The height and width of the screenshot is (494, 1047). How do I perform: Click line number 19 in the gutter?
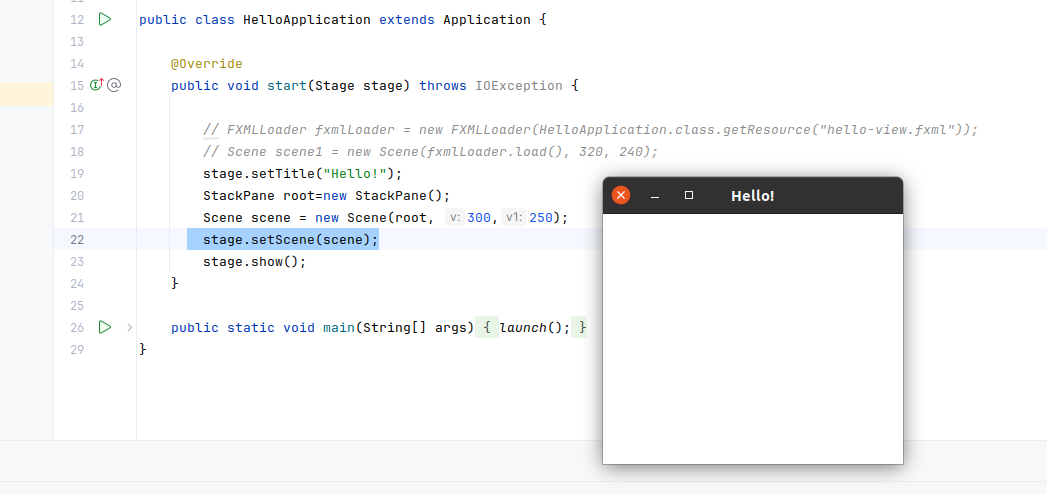(x=77, y=174)
